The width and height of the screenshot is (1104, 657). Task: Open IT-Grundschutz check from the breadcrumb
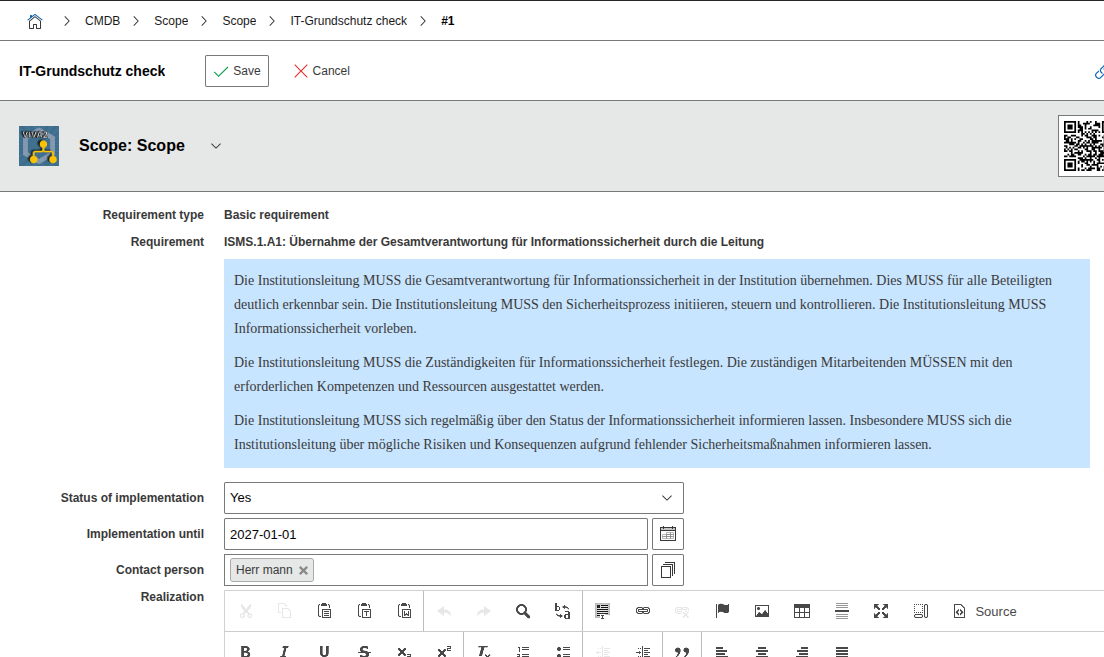347,20
